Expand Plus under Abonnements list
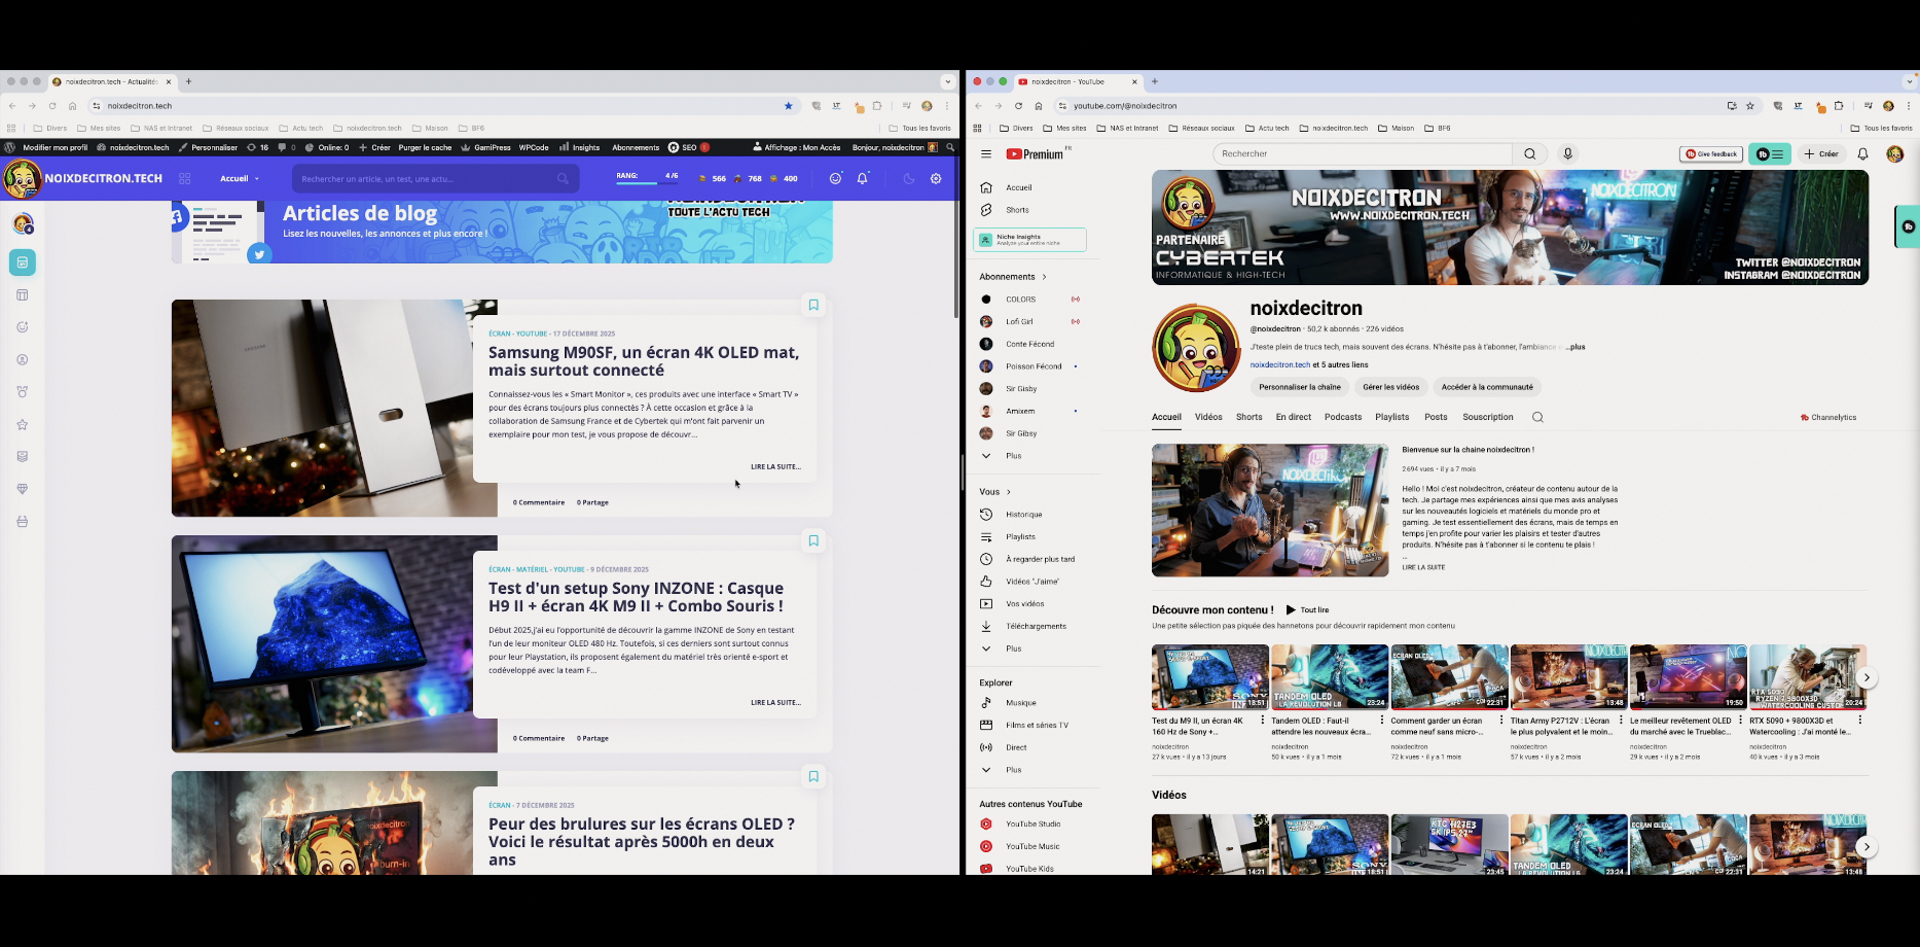The width and height of the screenshot is (1920, 947). point(1012,456)
